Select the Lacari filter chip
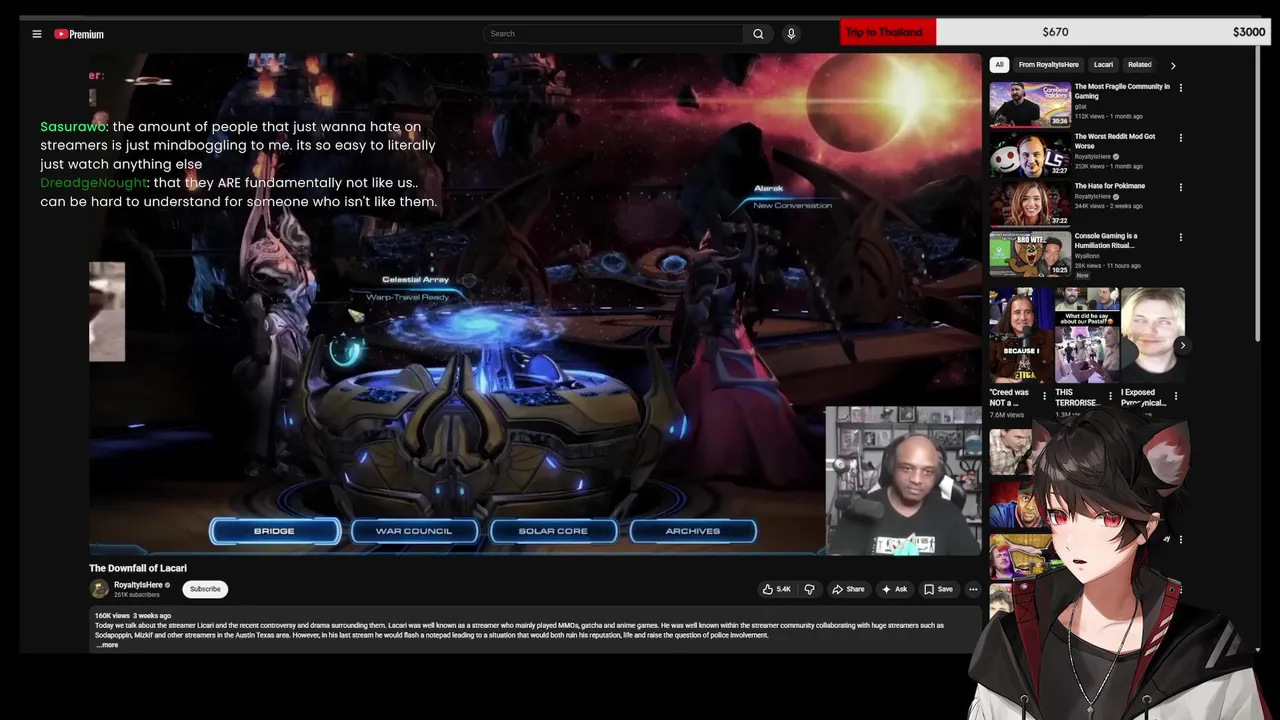The width and height of the screenshot is (1280, 720). [x=1103, y=65]
